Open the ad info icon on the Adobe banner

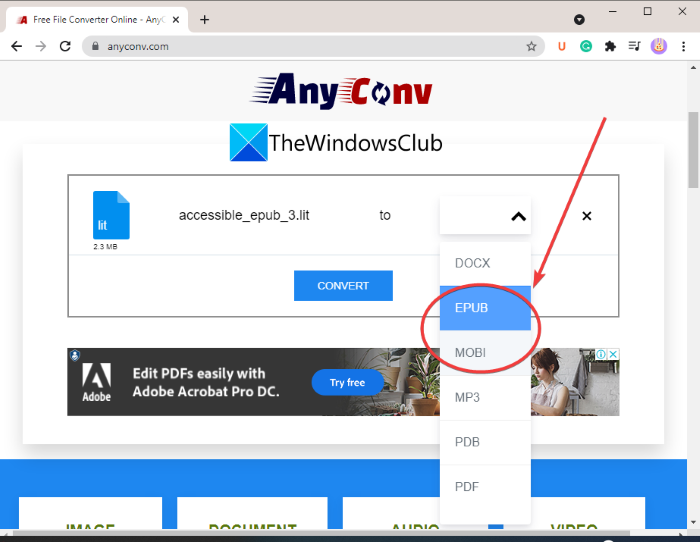coord(601,354)
